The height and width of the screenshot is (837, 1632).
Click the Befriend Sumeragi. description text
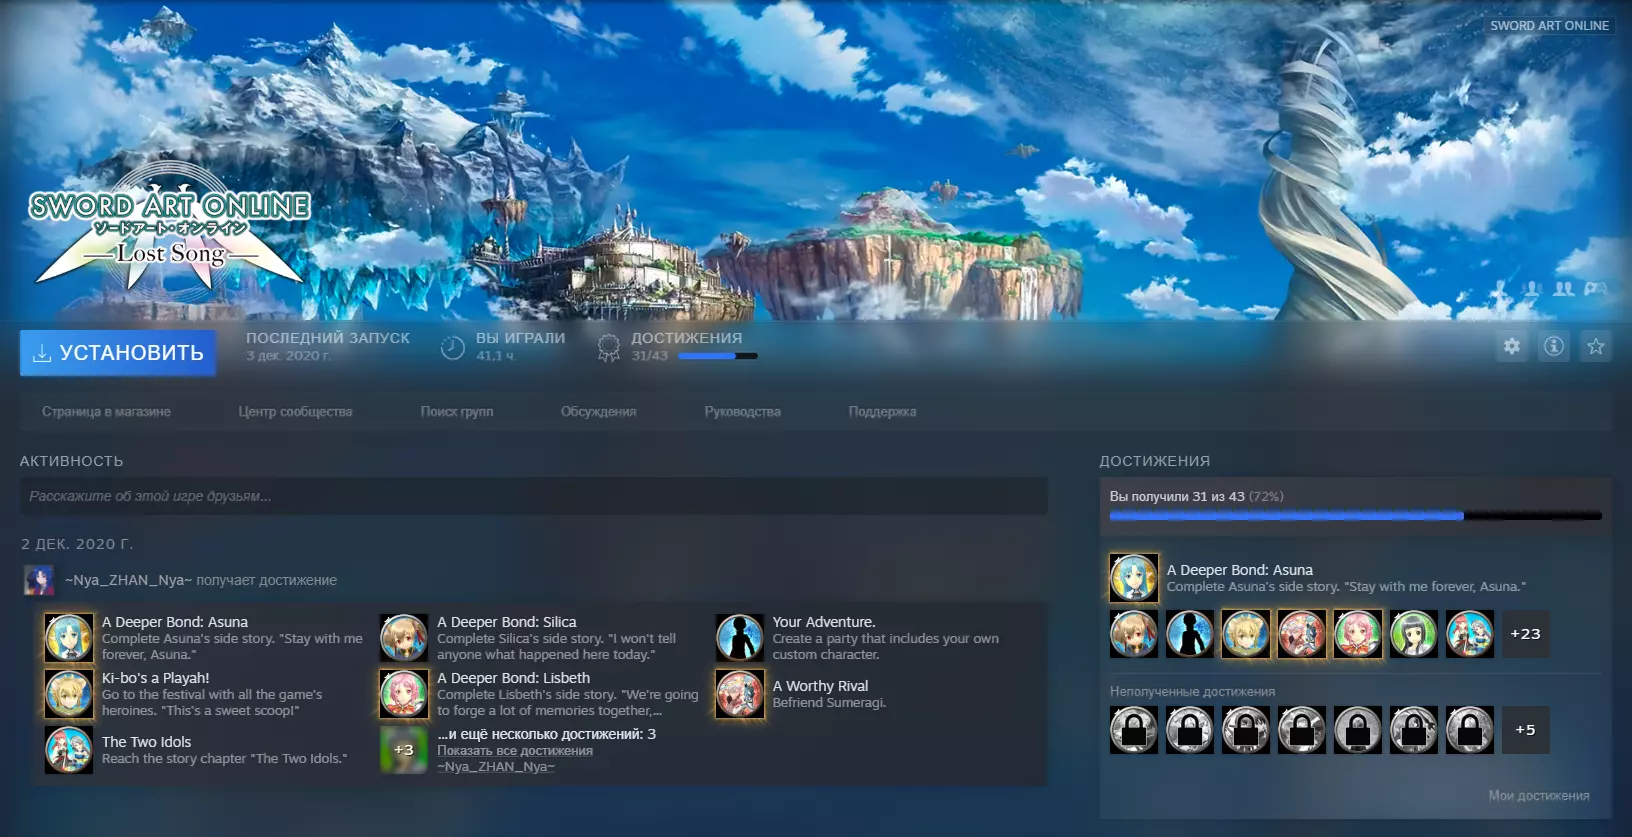(x=829, y=703)
